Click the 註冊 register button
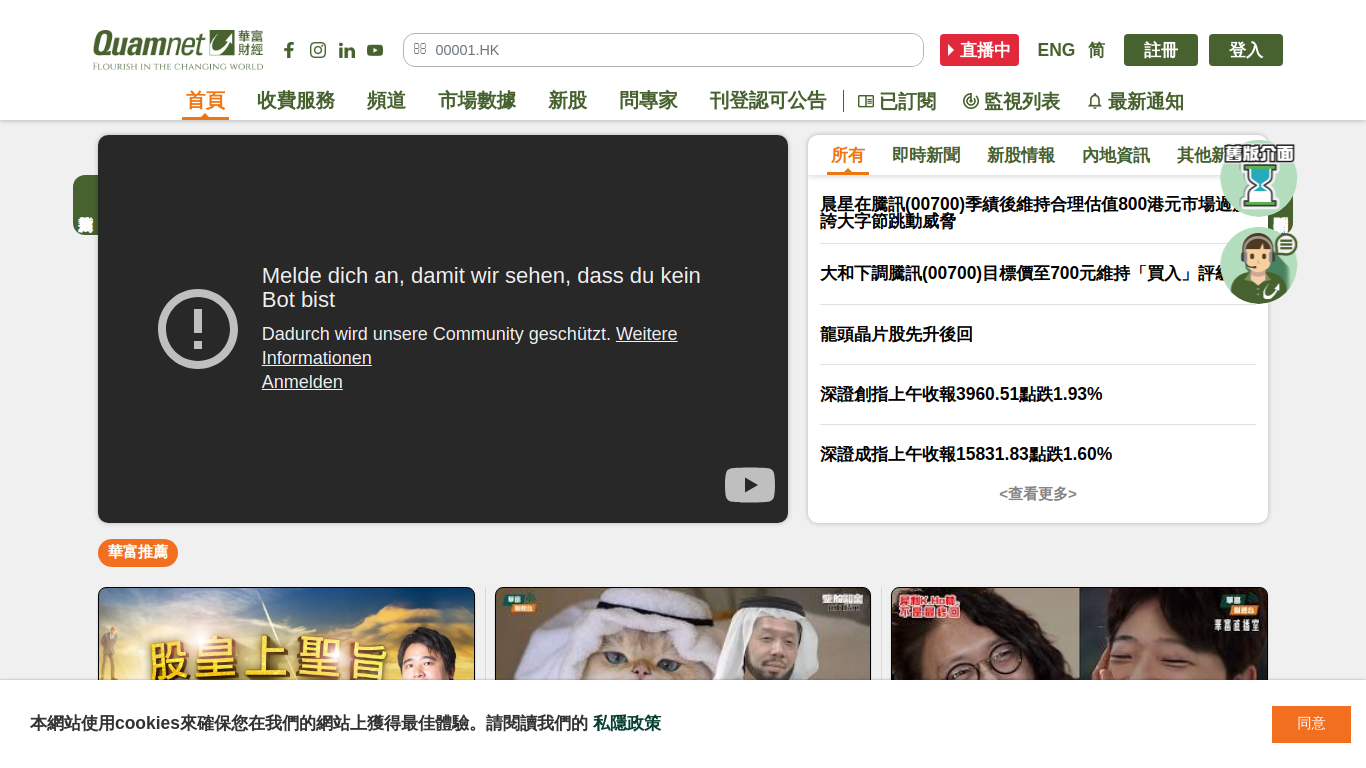The image size is (1366, 768). [x=1161, y=50]
